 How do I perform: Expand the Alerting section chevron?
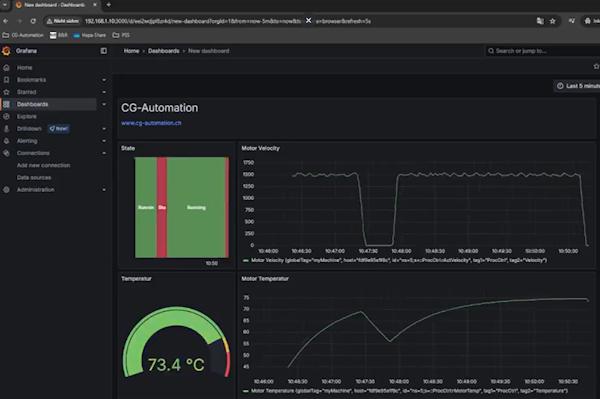104,141
